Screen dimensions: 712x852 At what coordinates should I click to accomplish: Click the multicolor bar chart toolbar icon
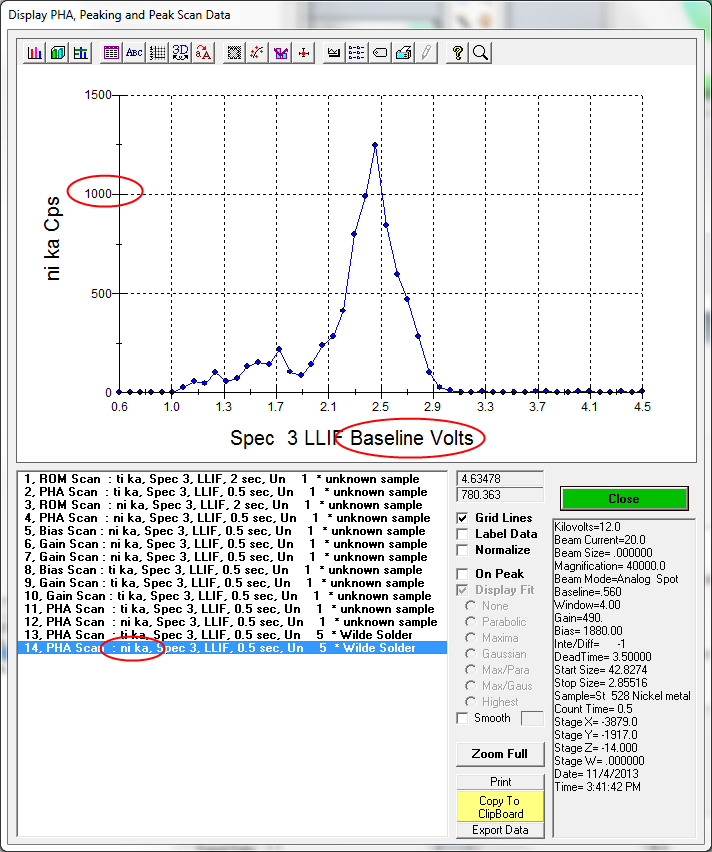pos(35,53)
